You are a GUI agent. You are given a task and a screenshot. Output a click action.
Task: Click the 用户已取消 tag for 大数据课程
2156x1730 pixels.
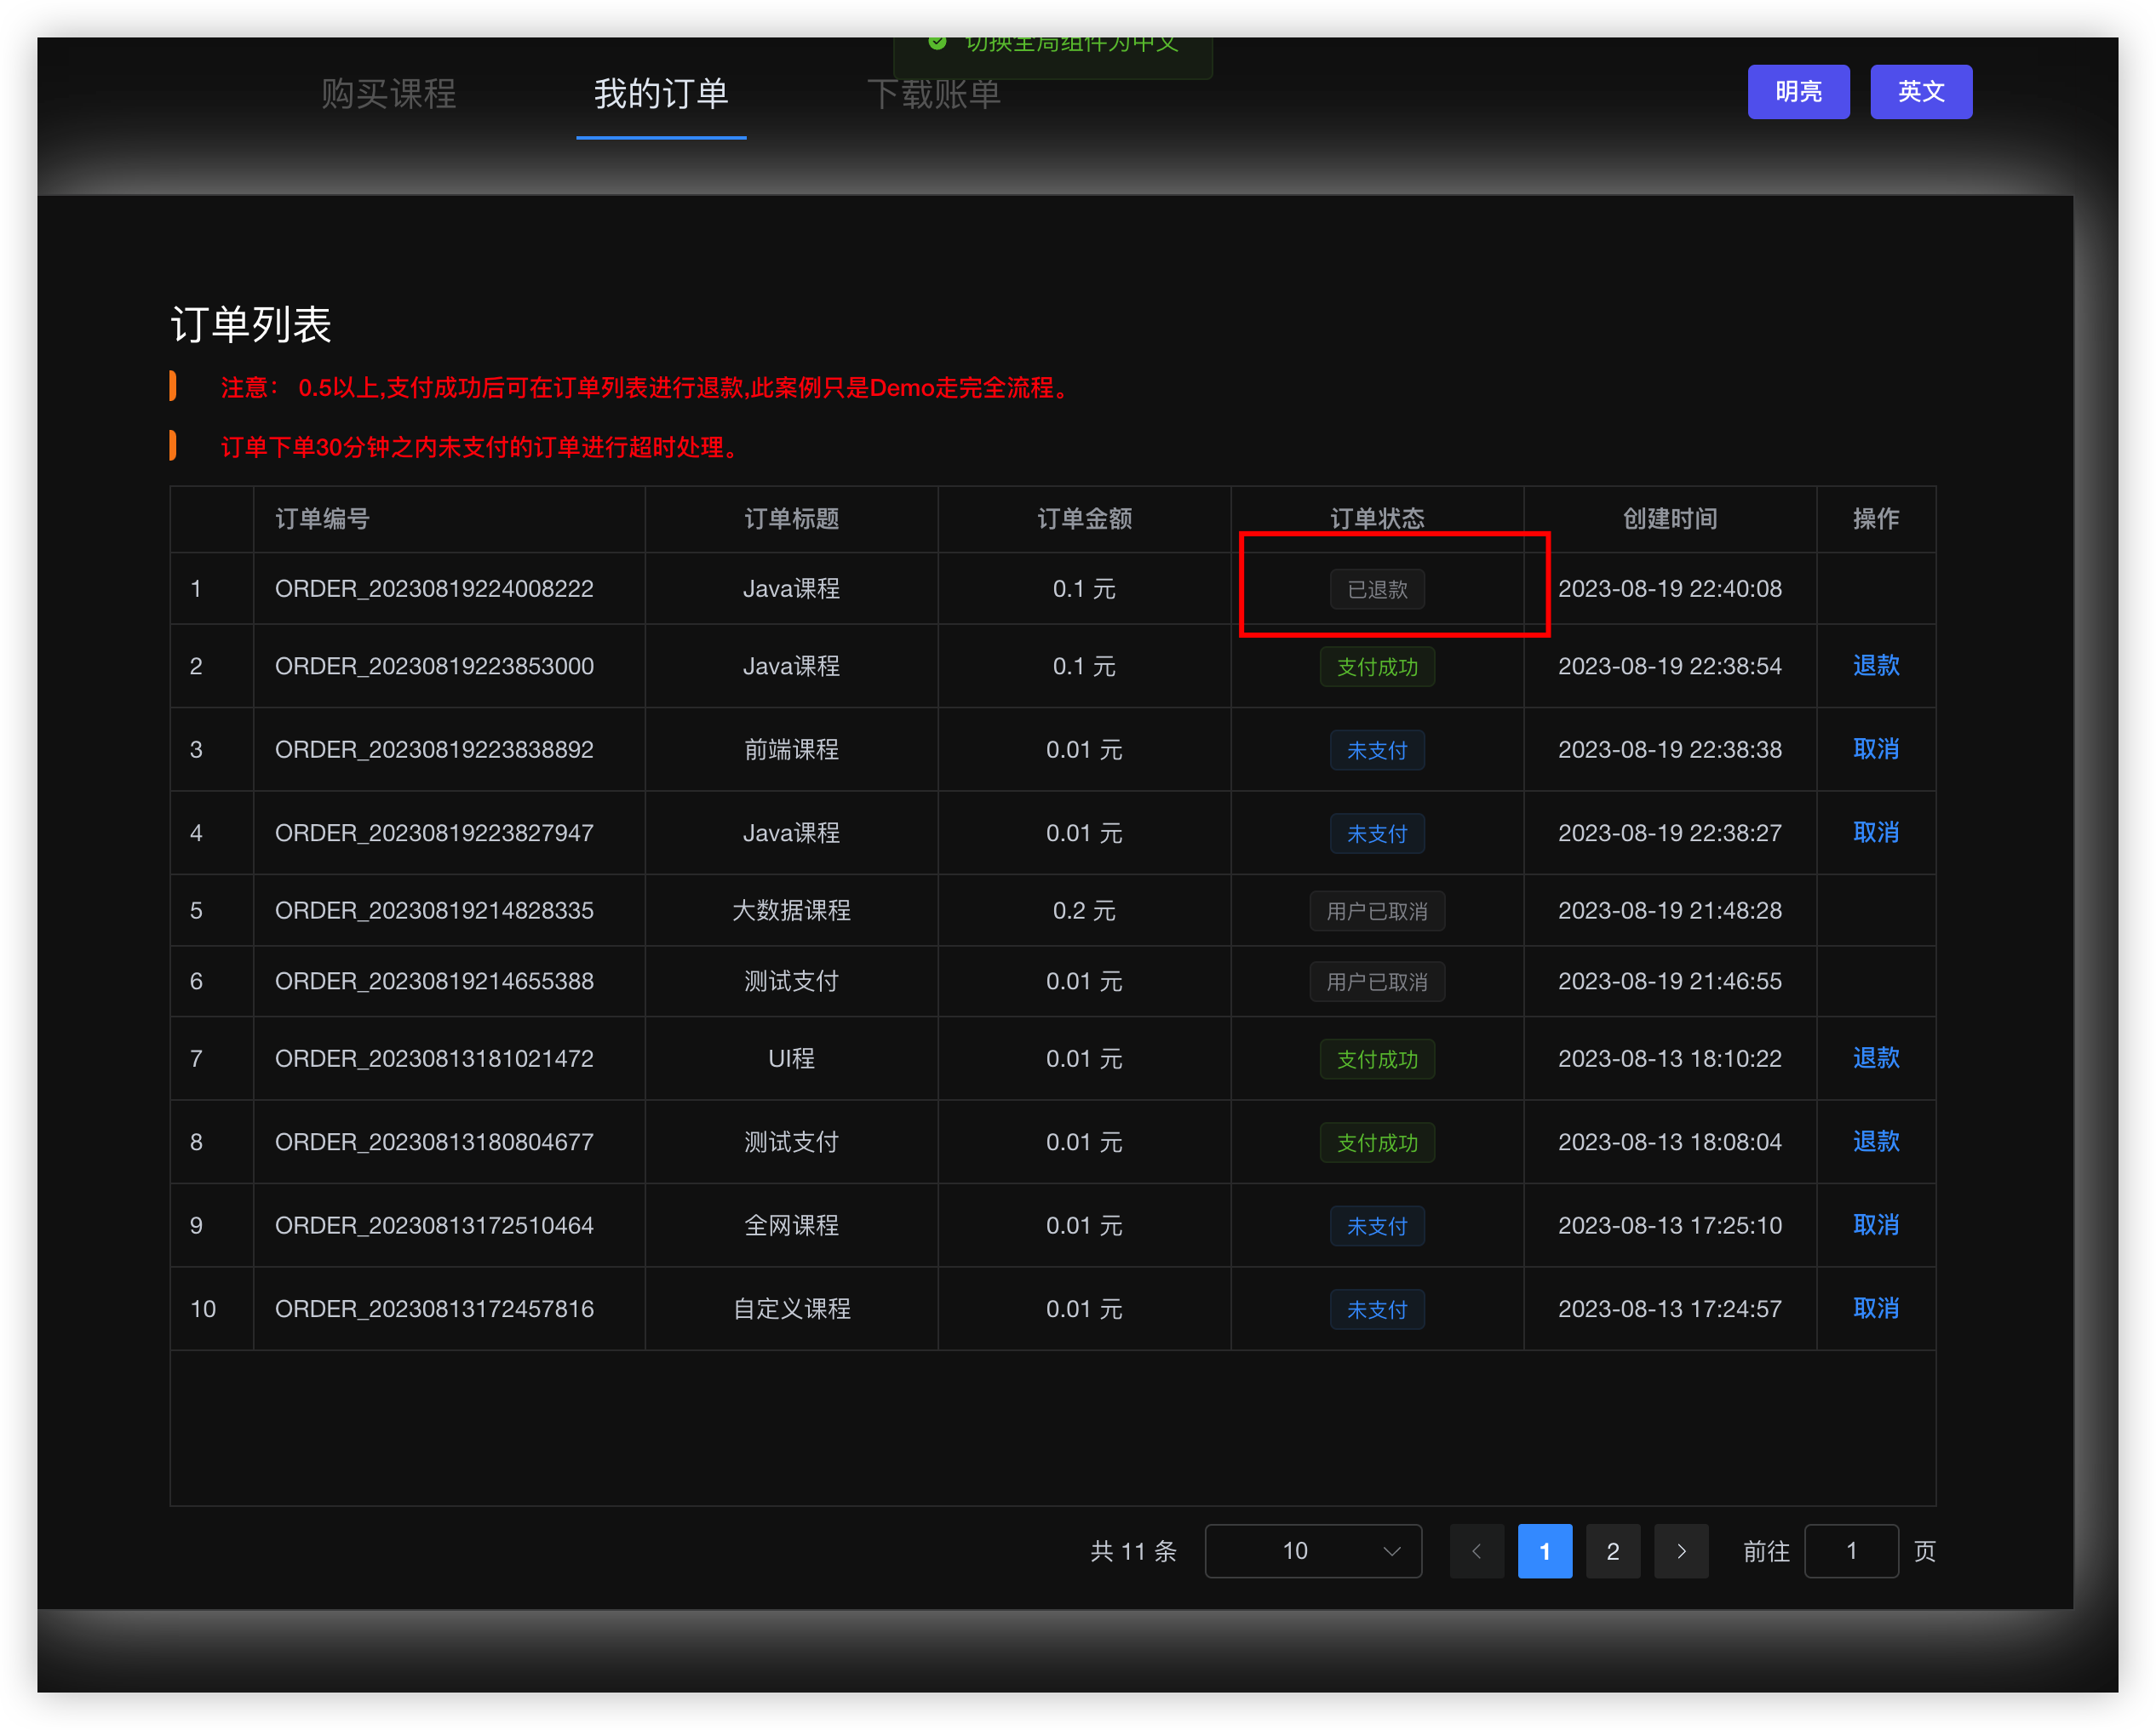[1377, 911]
